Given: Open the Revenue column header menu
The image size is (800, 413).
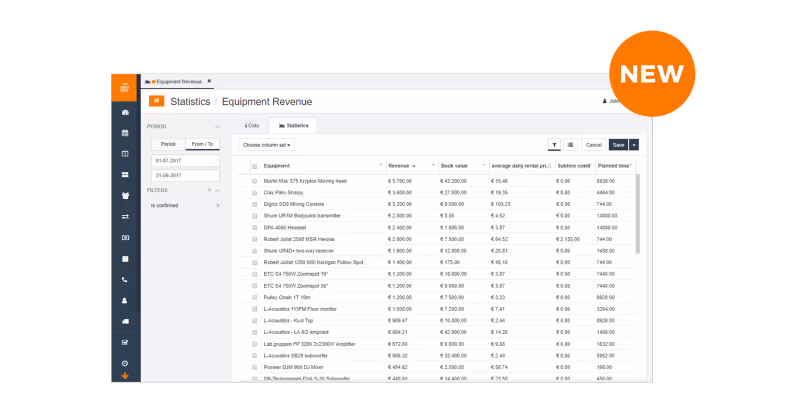Looking at the screenshot, I should 433,165.
